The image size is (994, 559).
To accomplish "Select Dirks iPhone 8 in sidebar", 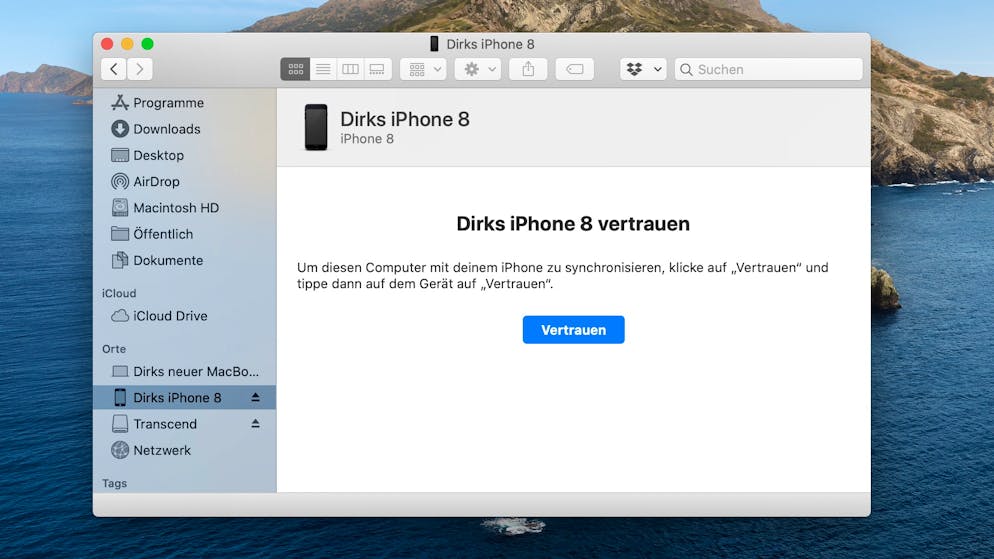I will [x=184, y=397].
